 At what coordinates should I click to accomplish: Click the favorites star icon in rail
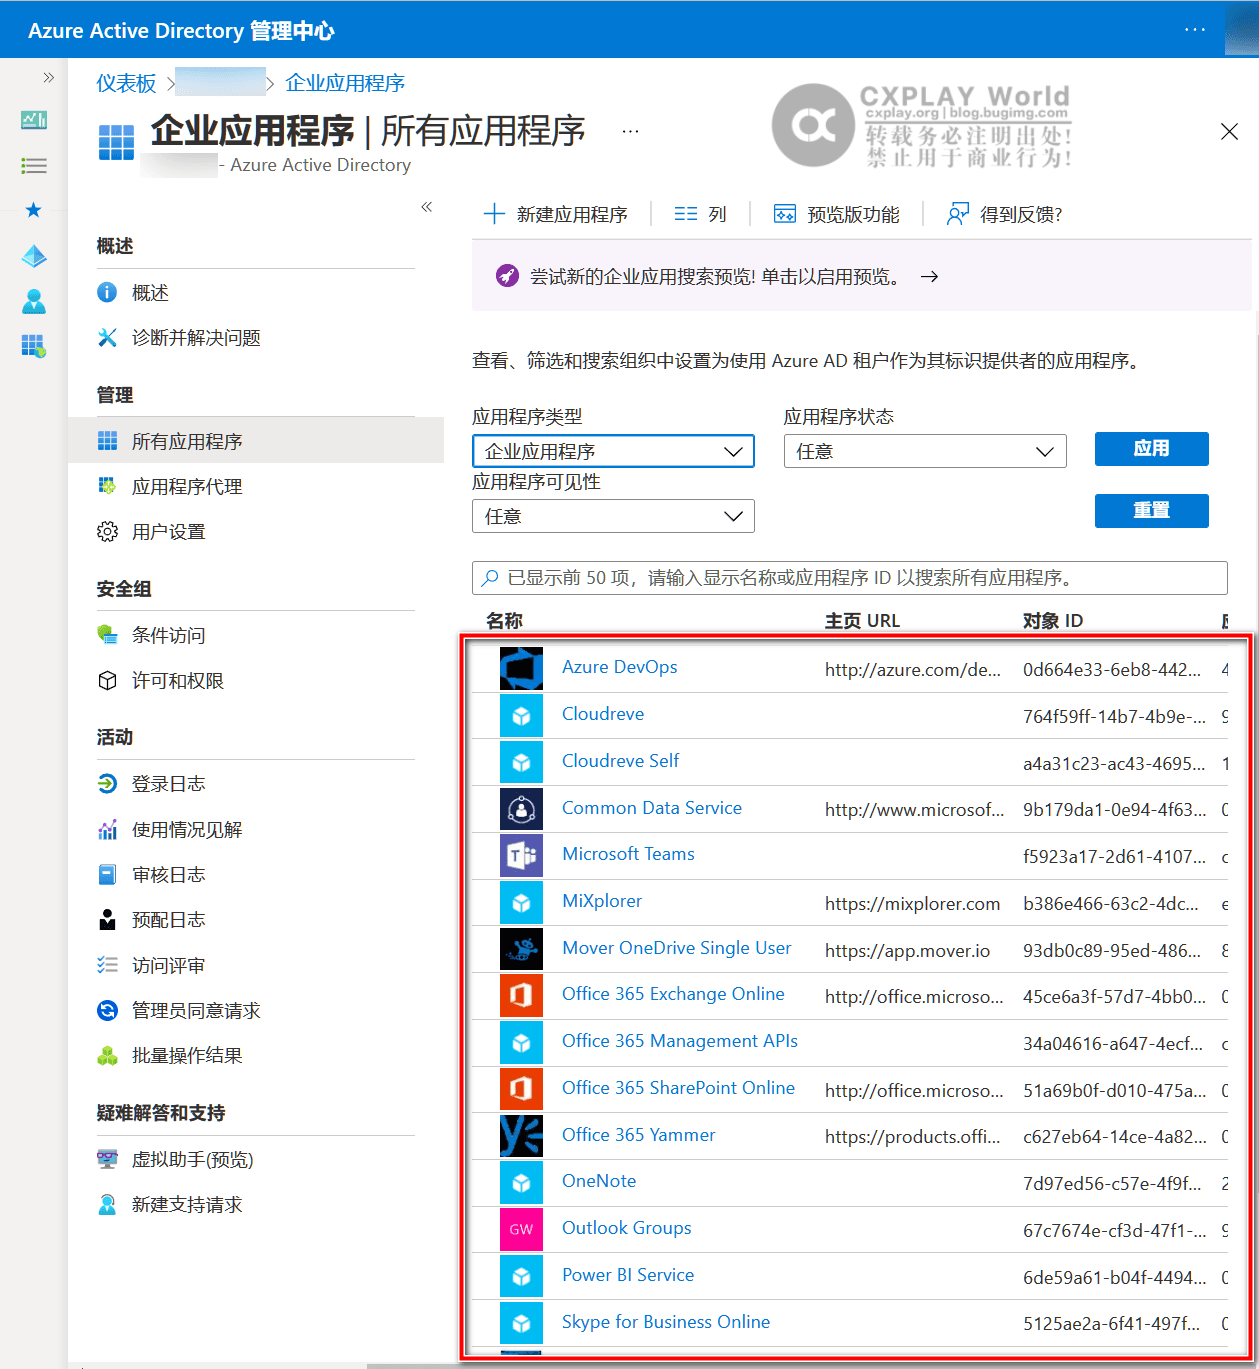(34, 210)
